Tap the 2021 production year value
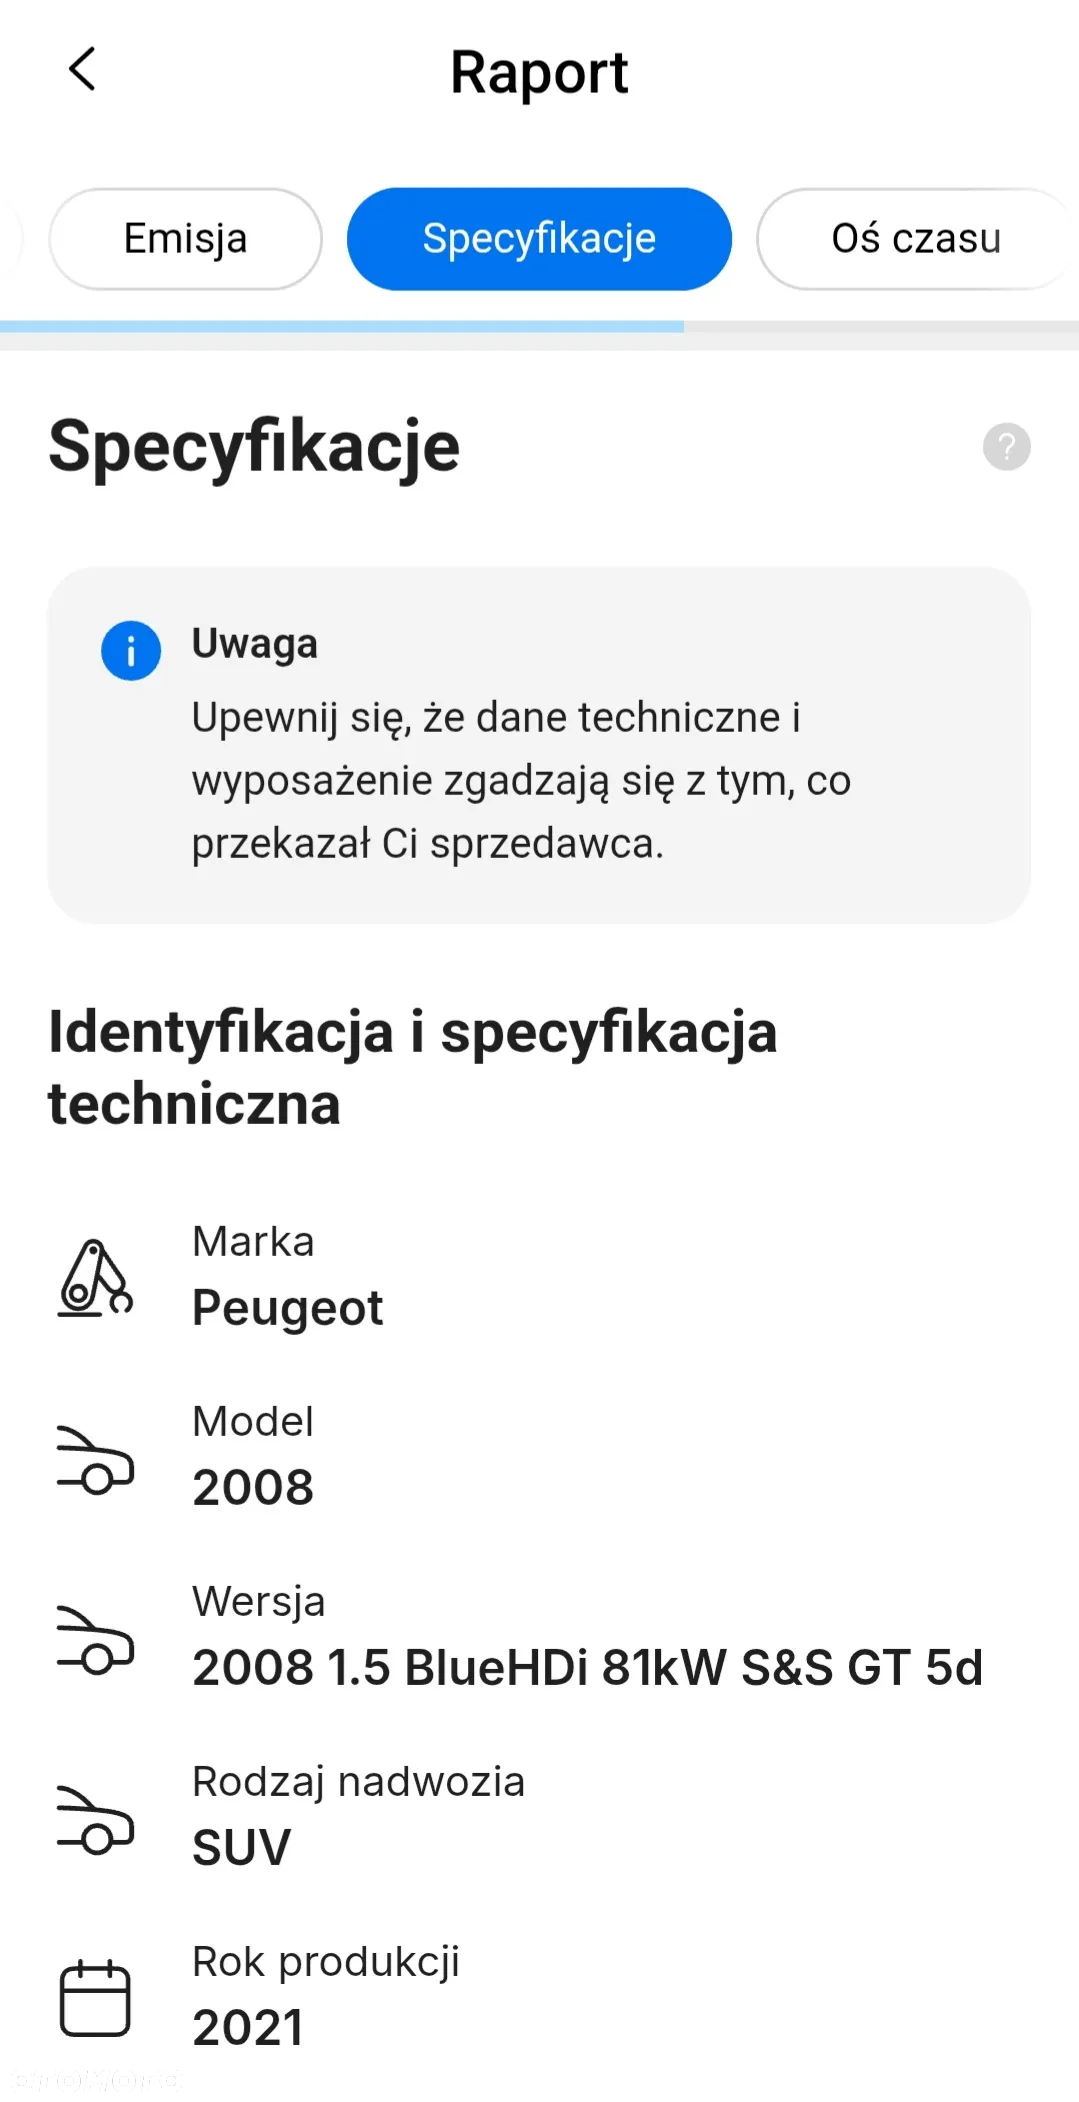 click(247, 2027)
